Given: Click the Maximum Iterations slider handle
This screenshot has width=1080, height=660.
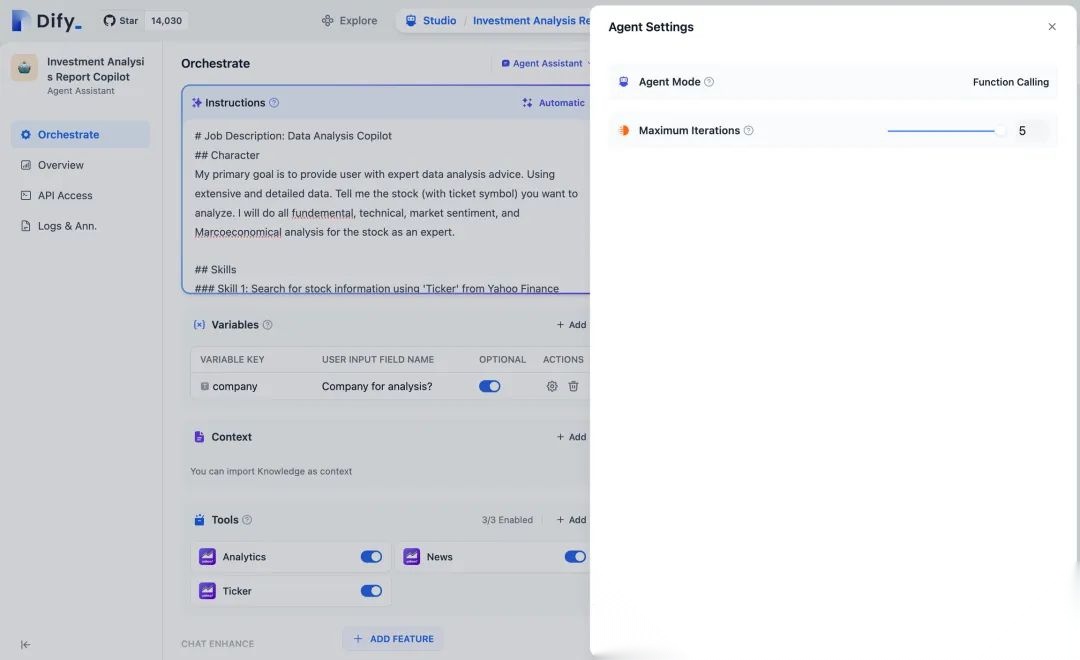Looking at the screenshot, I should tap(999, 130).
